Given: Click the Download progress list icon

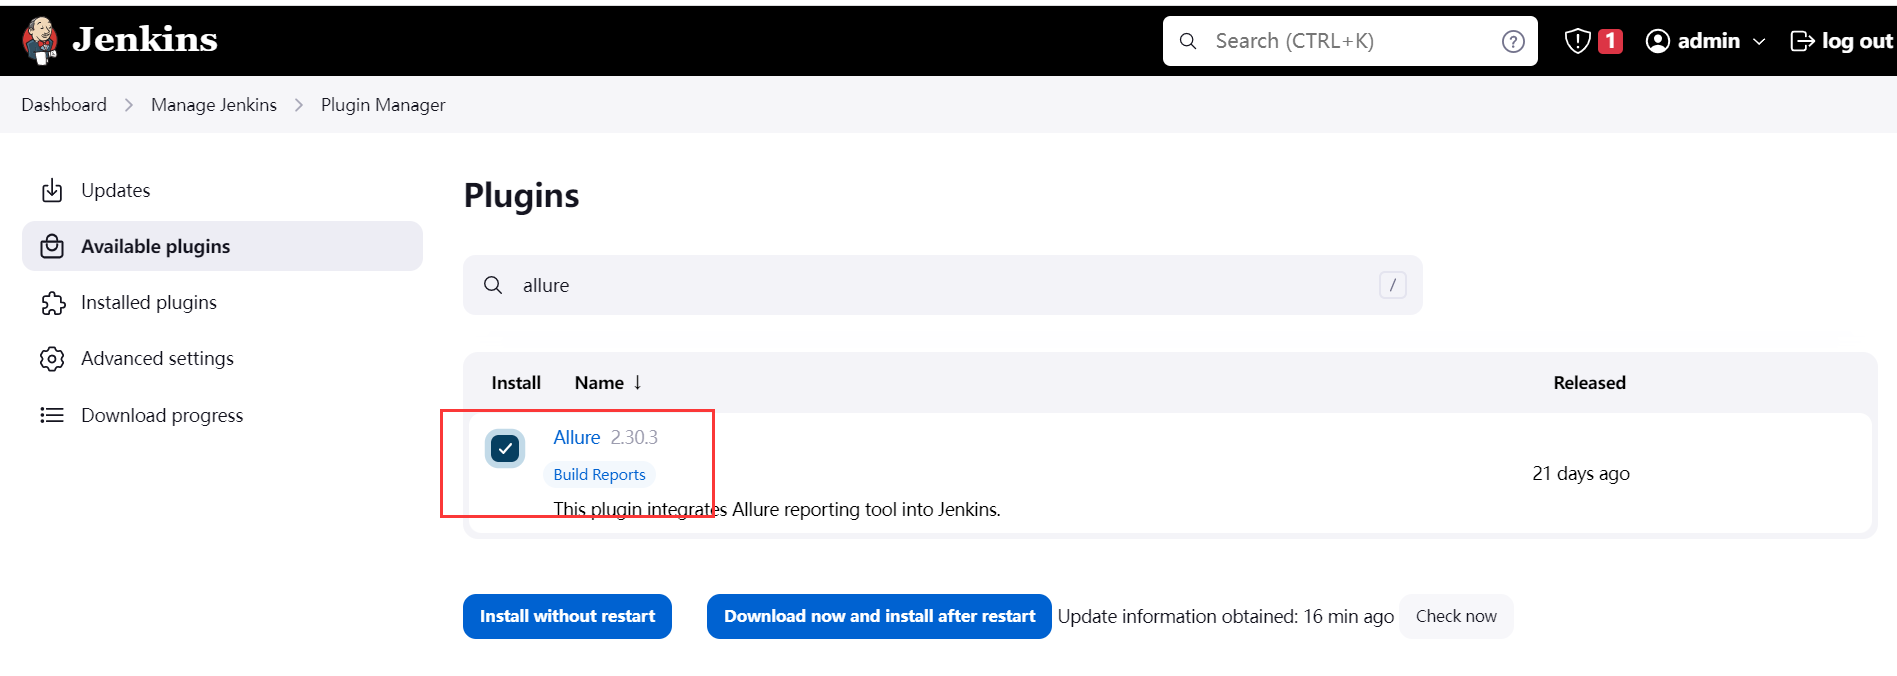Looking at the screenshot, I should click(x=52, y=415).
